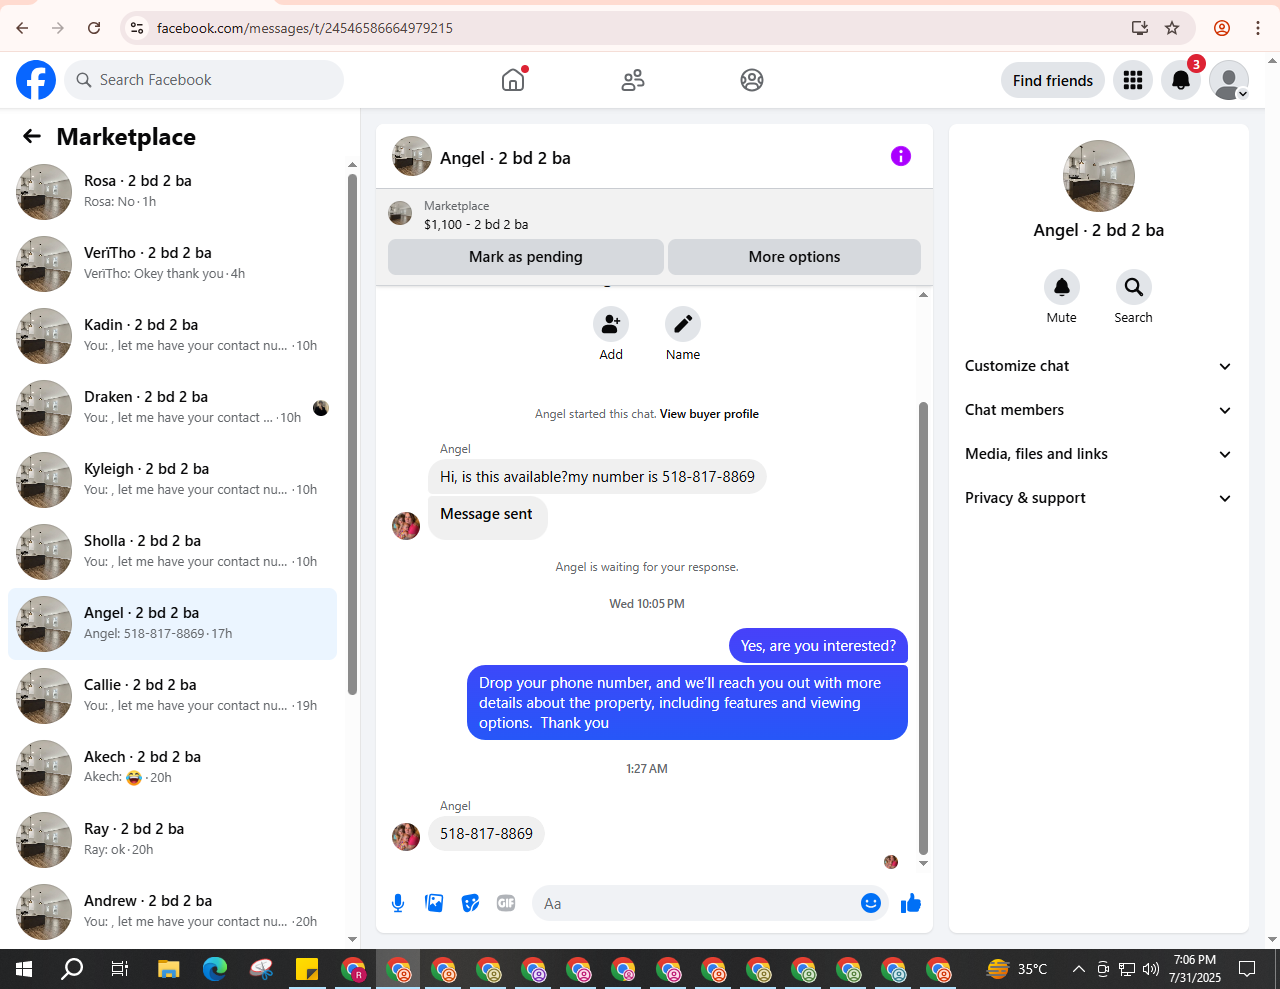Open the Home feed icon
1280x989 pixels.
[x=513, y=80]
